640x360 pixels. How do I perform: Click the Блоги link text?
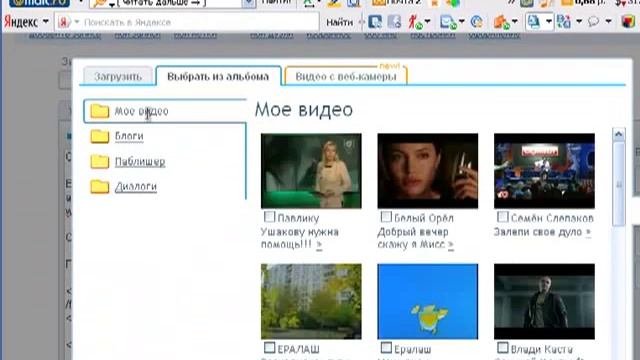coord(129,136)
